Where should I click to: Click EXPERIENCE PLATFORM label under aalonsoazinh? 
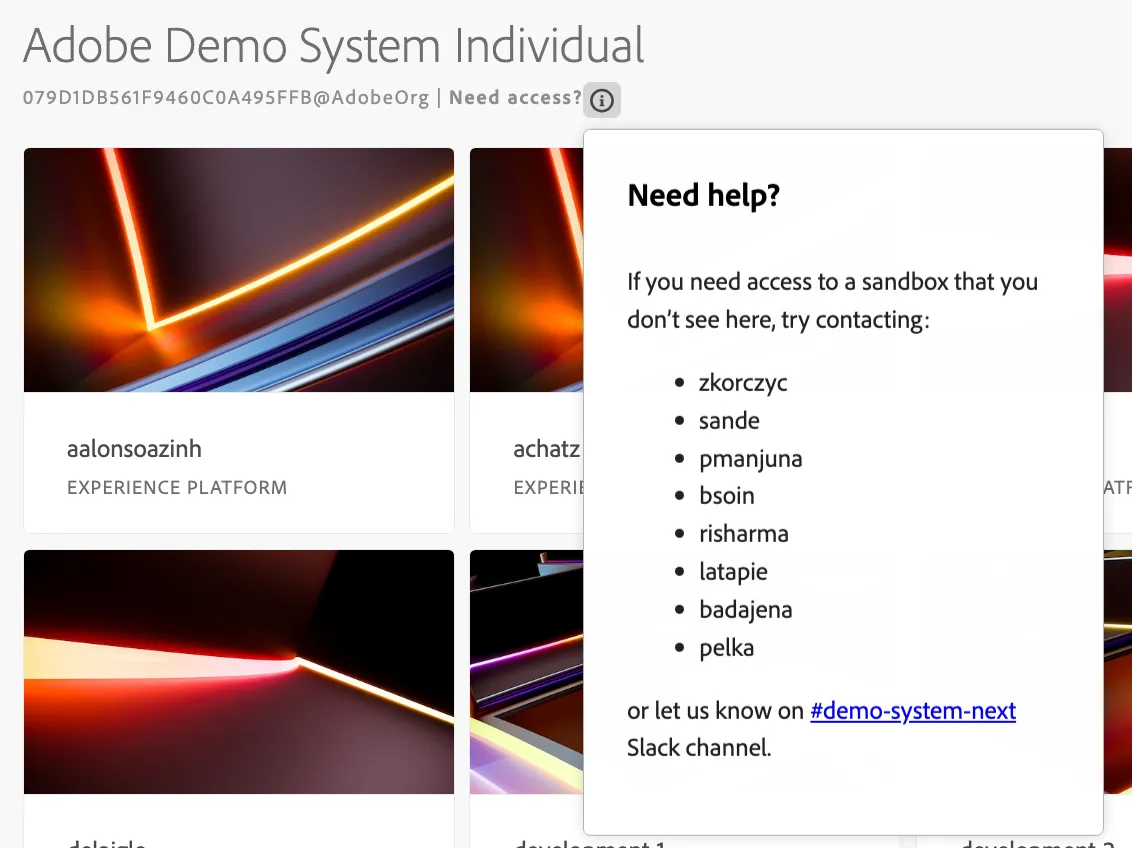point(177,488)
